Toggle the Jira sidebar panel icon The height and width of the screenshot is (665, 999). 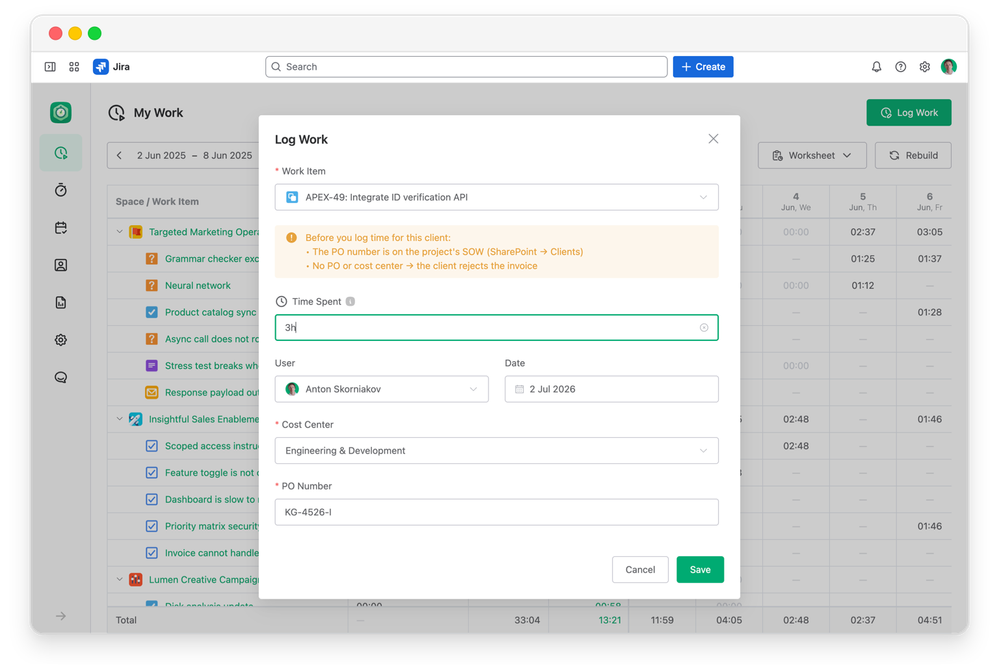pos(50,67)
